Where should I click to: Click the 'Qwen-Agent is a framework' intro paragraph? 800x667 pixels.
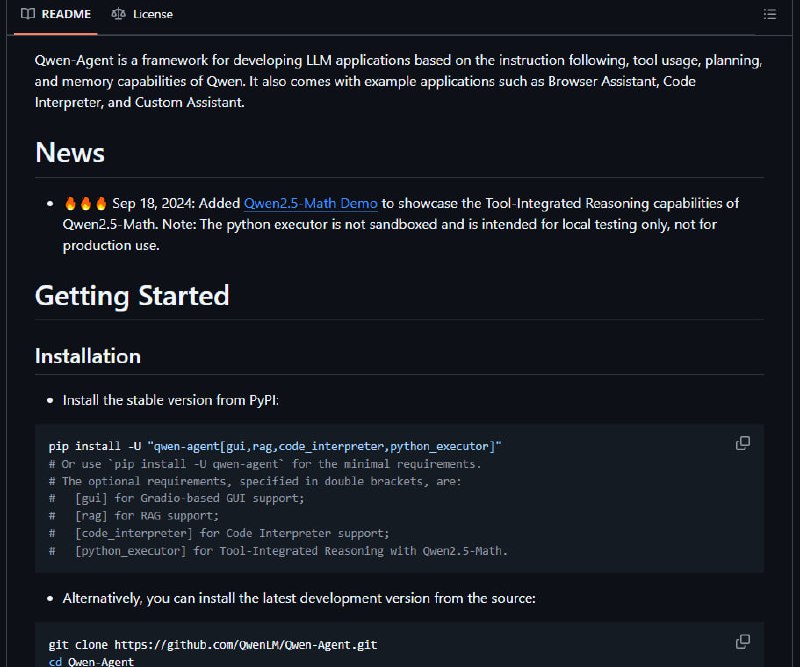(x=398, y=81)
